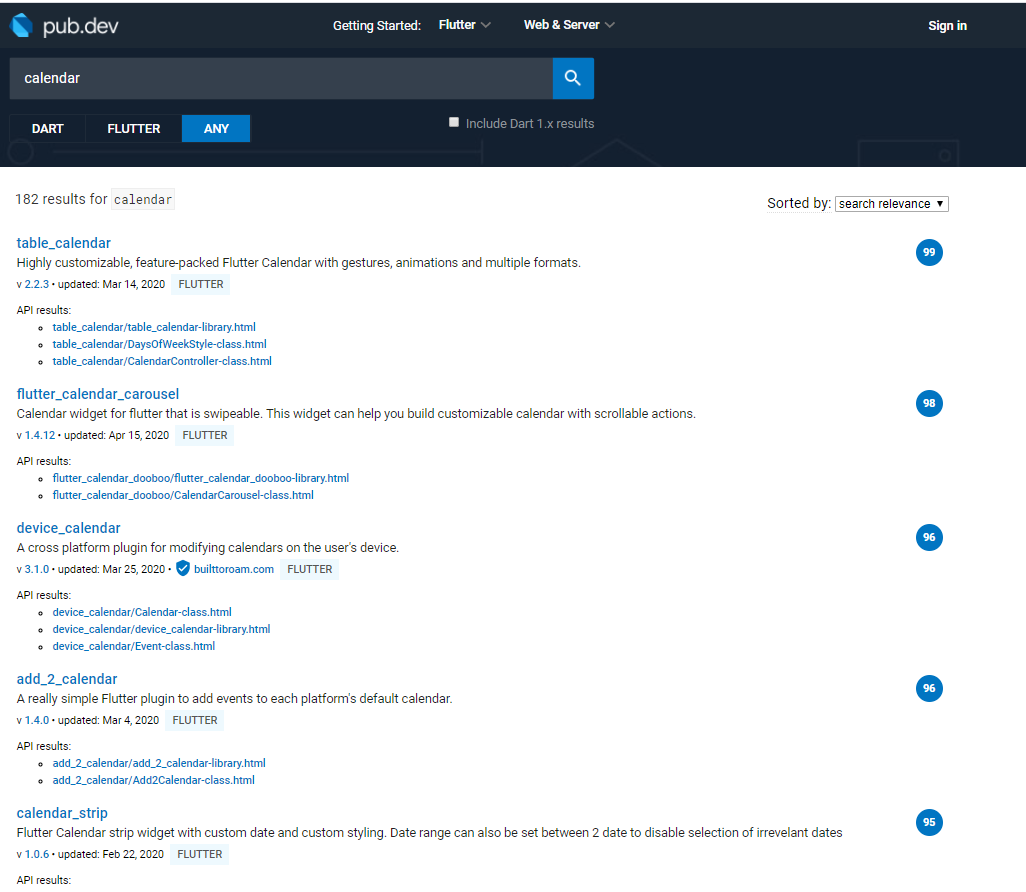This screenshot has height=892, width=1026.
Task: Open table_calendar version 2.2.3 link
Action: click(37, 284)
